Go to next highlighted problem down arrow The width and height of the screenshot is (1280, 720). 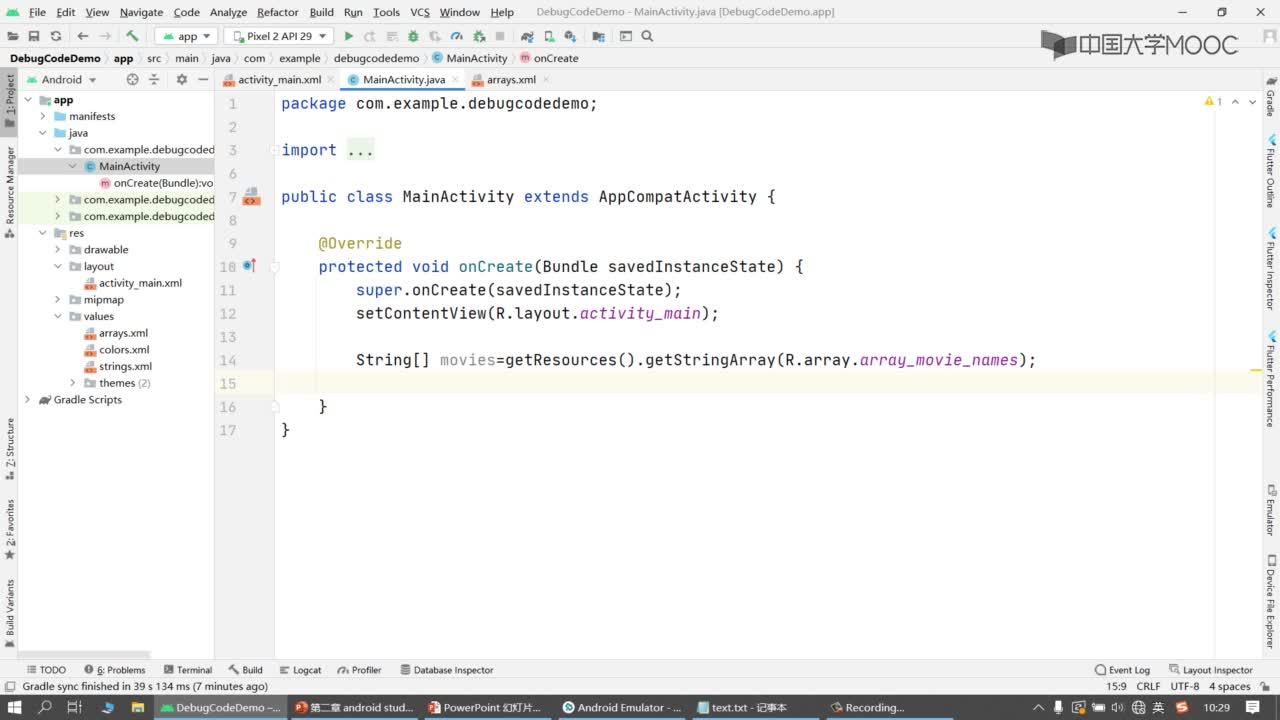(1253, 102)
